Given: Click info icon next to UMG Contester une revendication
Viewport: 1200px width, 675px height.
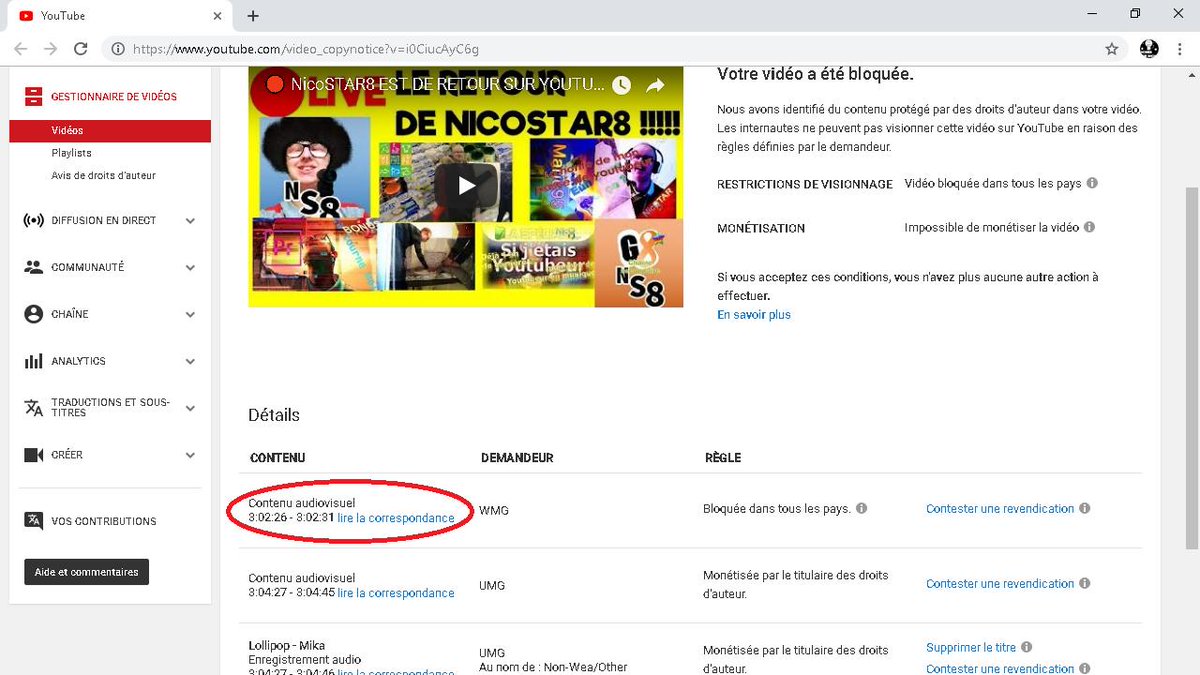Looking at the screenshot, I should pyautogui.click(x=1085, y=583).
